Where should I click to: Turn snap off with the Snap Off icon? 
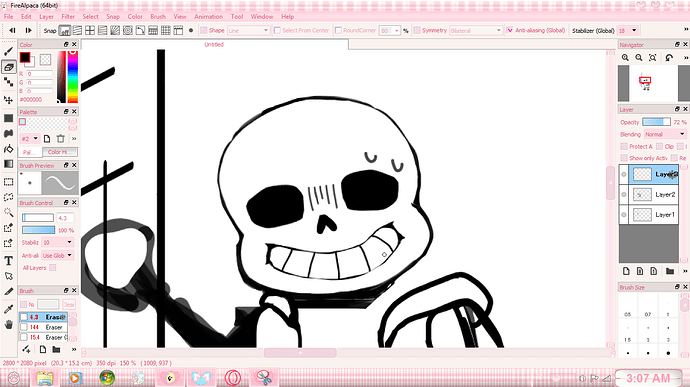click(65, 30)
